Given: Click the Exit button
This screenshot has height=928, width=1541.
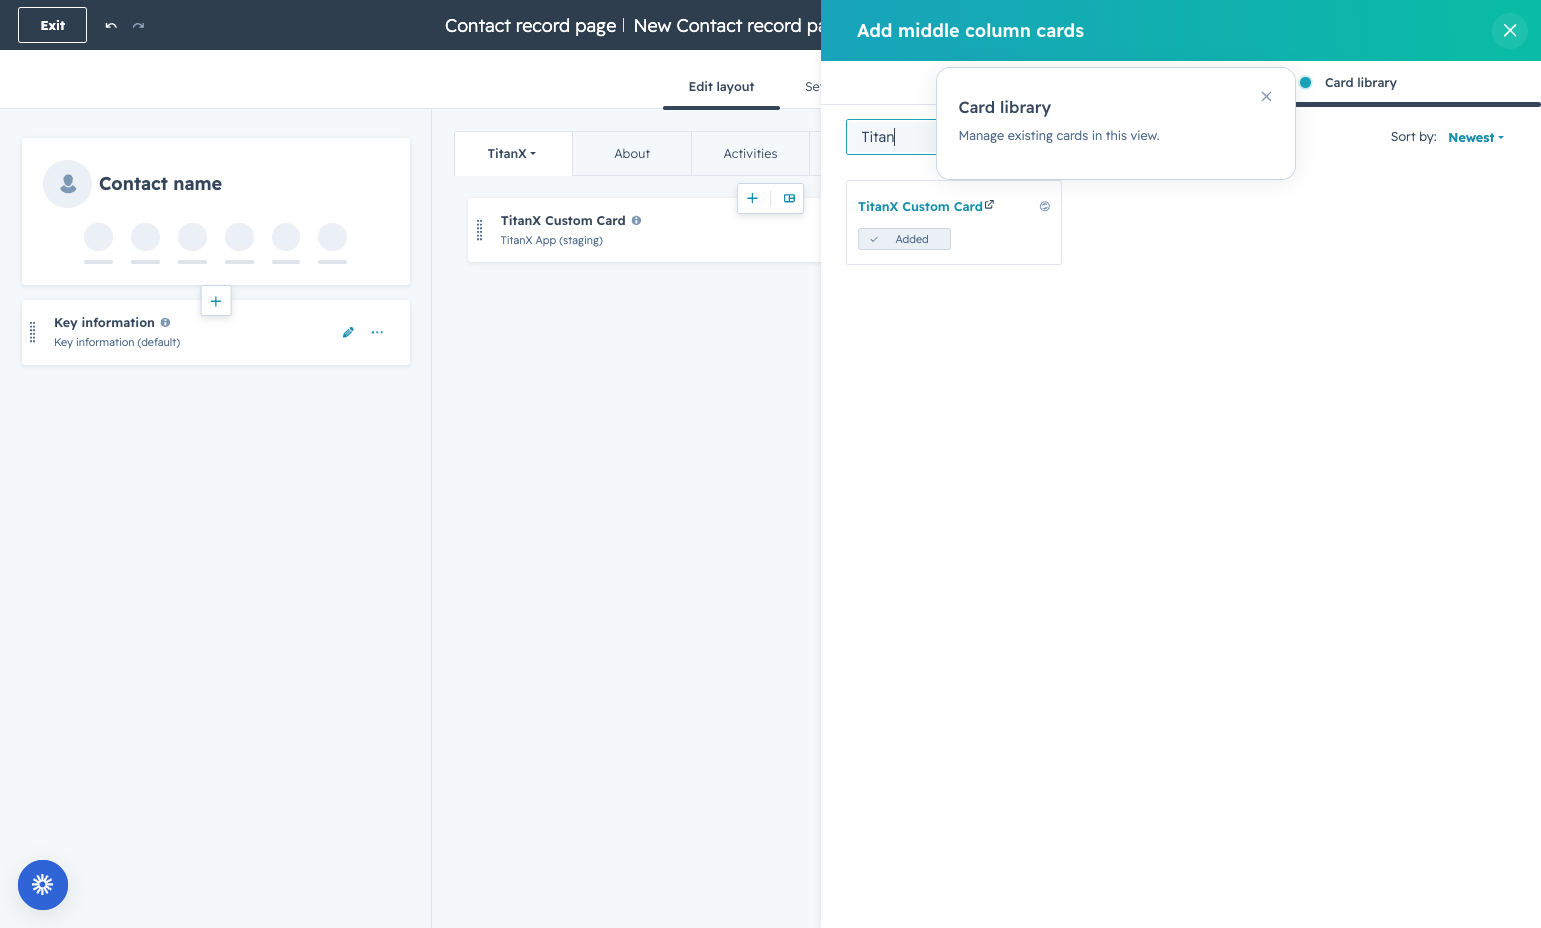Looking at the screenshot, I should (52, 25).
